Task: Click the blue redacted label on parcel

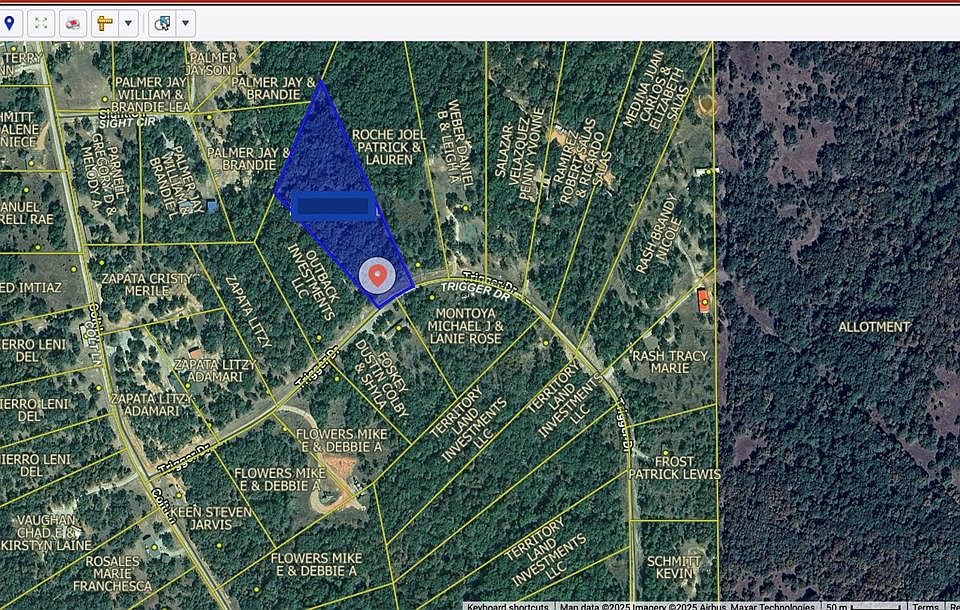Action: pyautogui.click(x=334, y=206)
